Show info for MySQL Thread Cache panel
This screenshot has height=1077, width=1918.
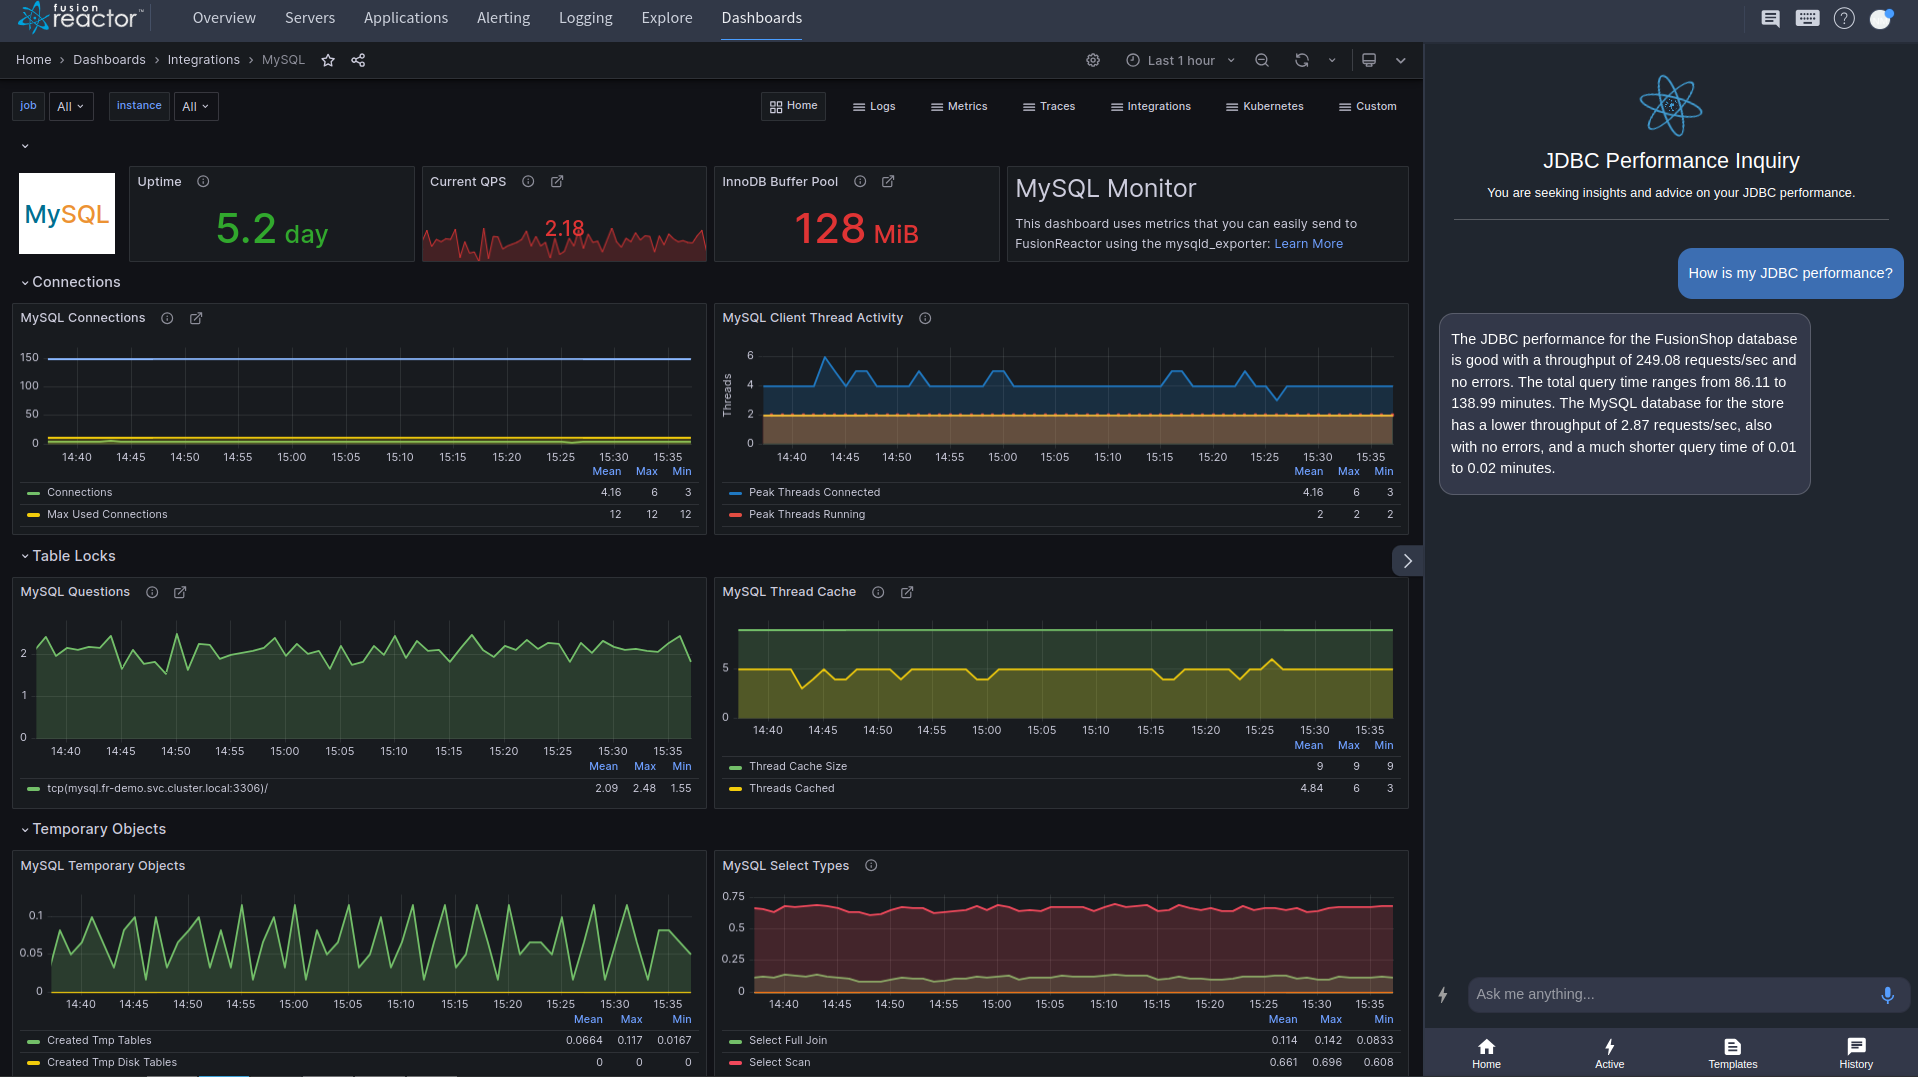[878, 592]
